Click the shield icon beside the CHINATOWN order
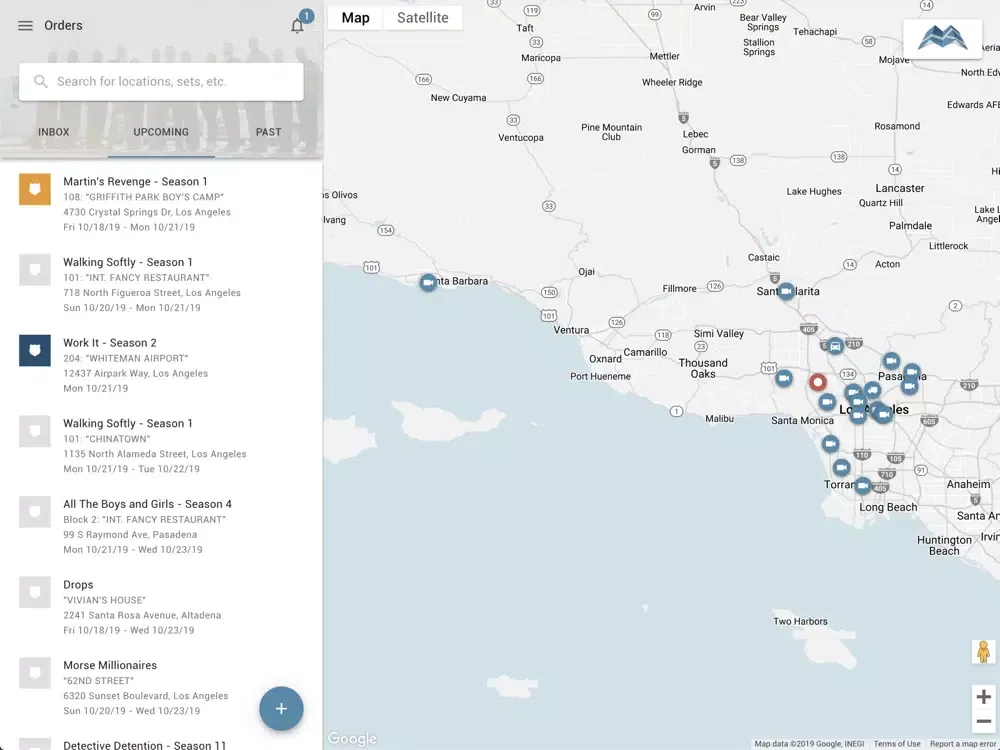The image size is (1000, 750). [x=35, y=430]
